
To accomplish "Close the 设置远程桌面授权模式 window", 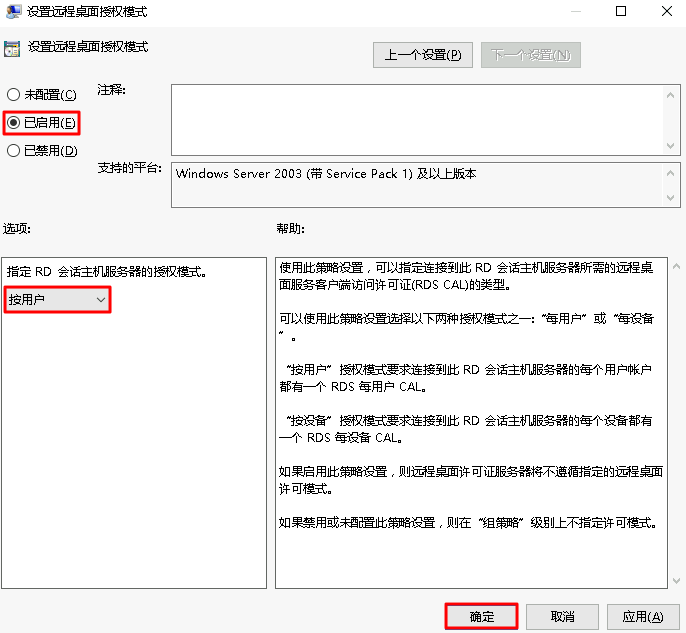I will (667, 11).
